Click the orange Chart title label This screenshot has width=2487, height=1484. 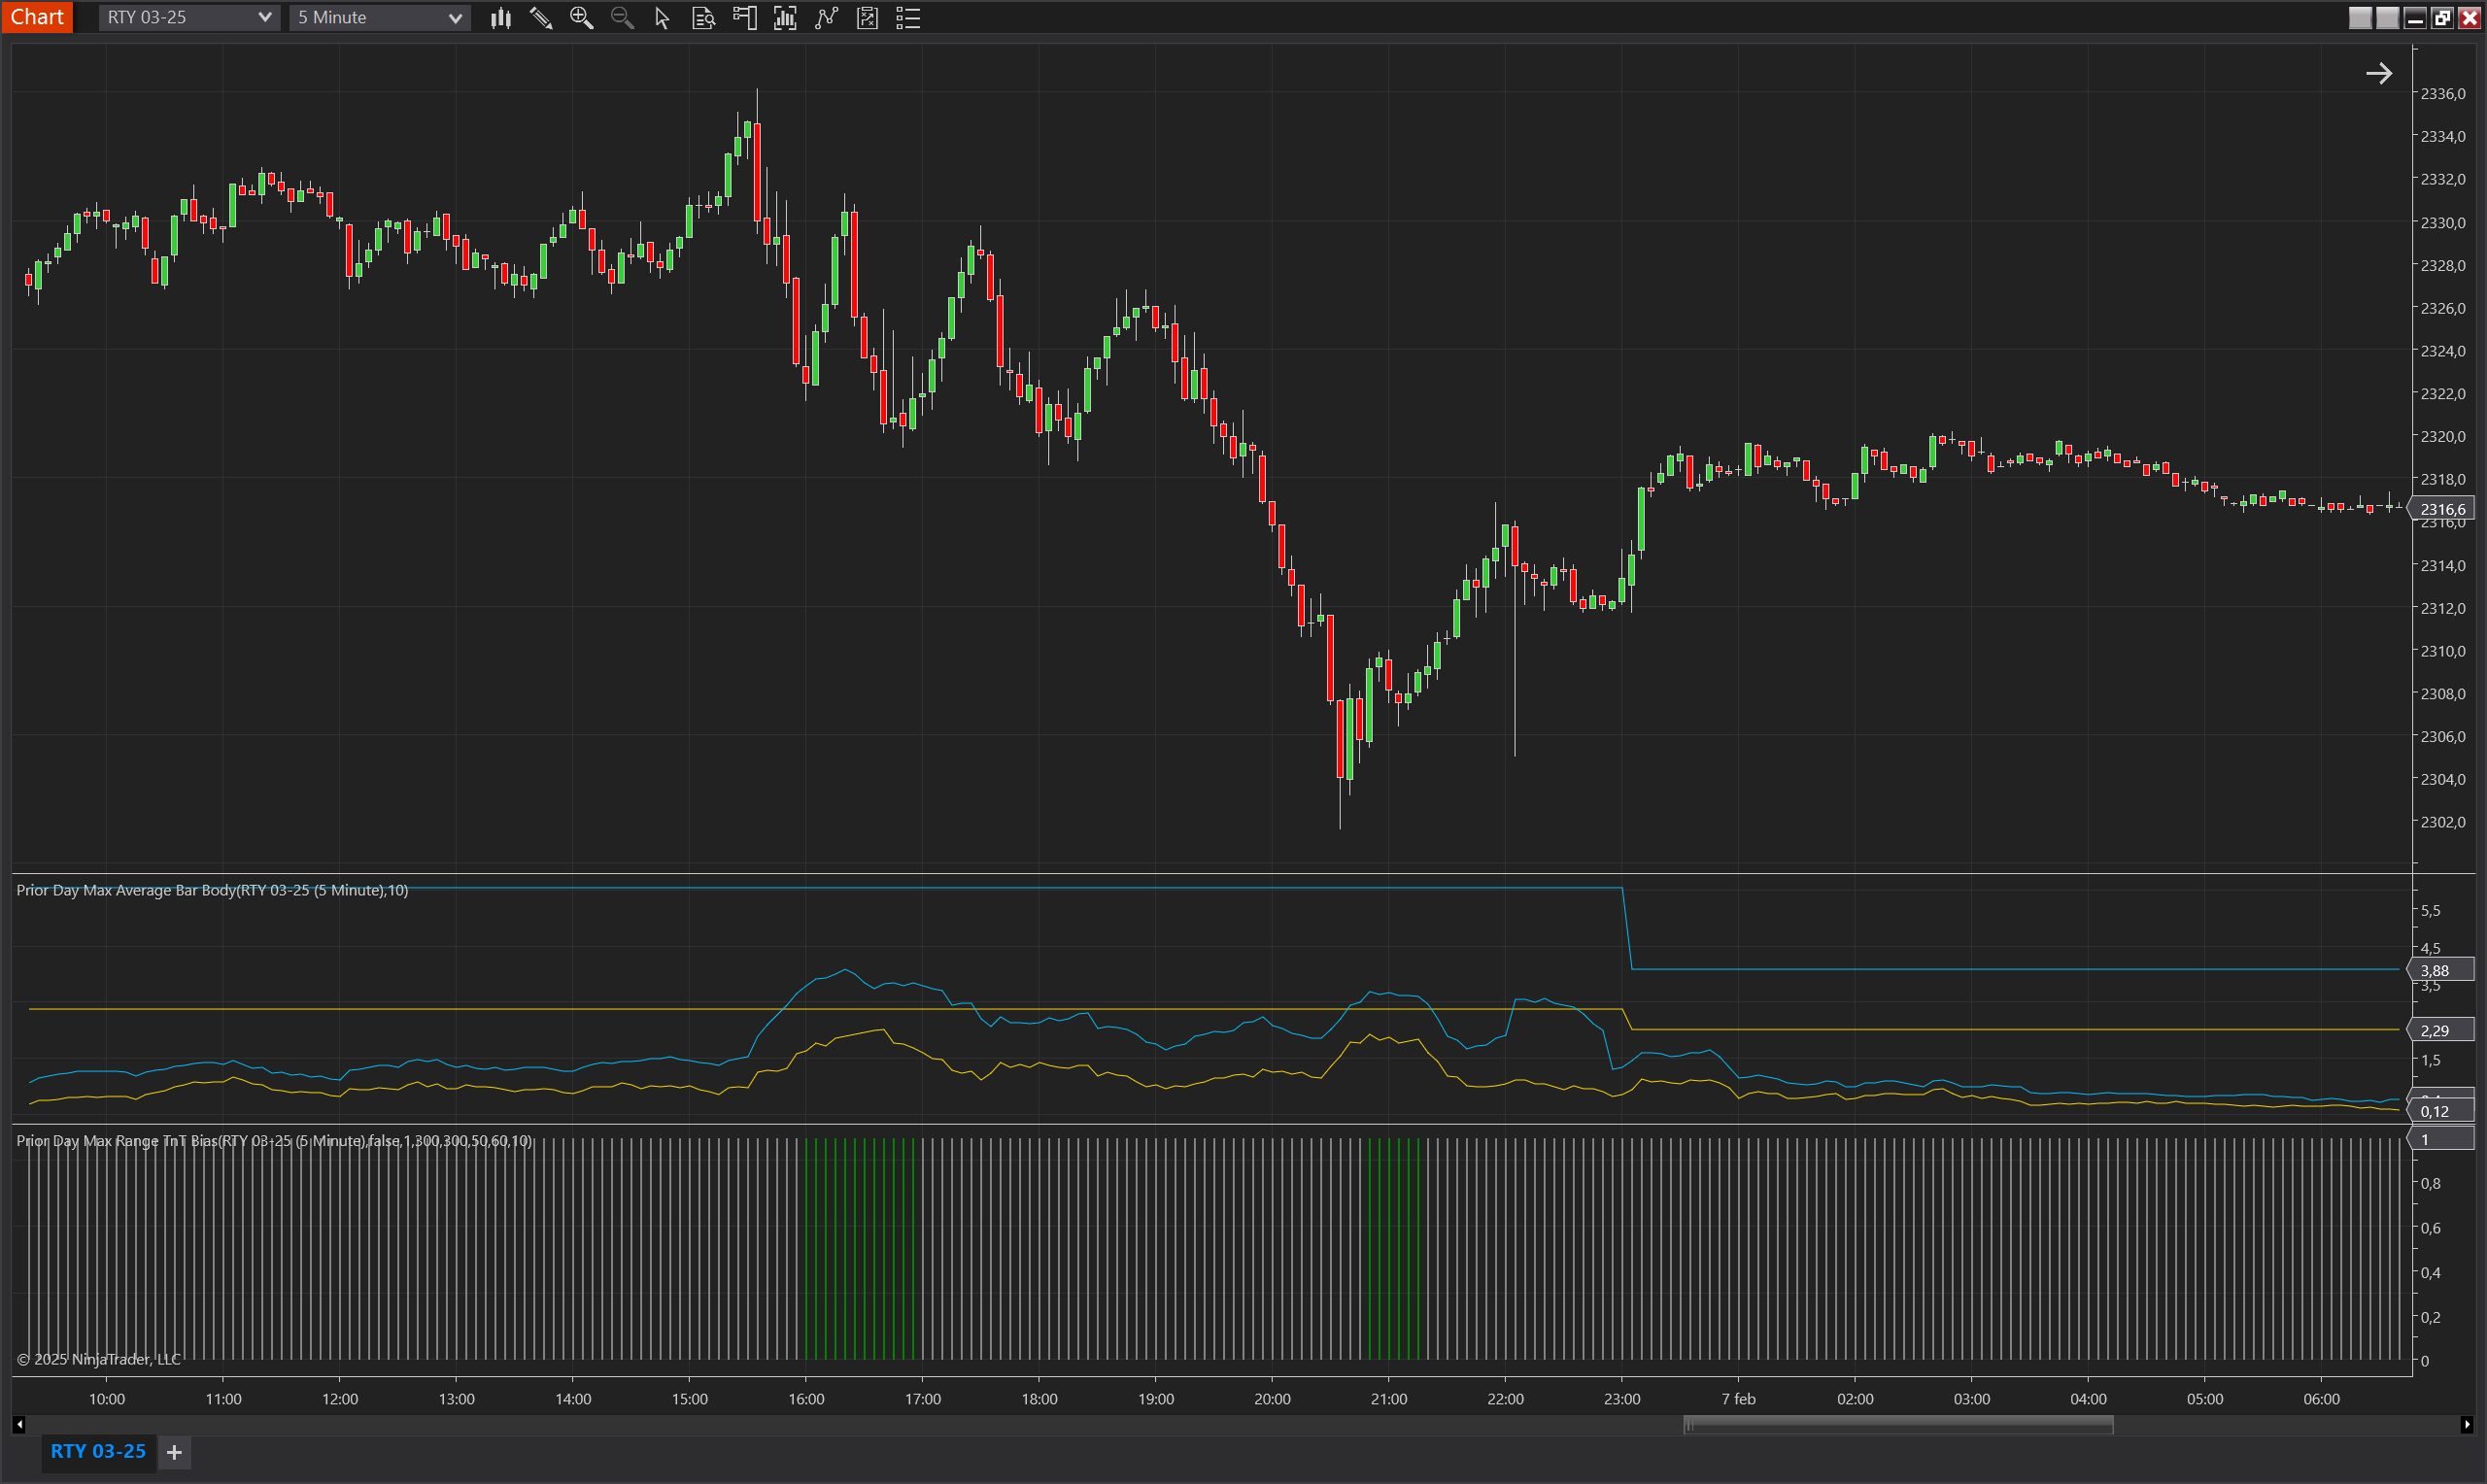pyautogui.click(x=37, y=17)
